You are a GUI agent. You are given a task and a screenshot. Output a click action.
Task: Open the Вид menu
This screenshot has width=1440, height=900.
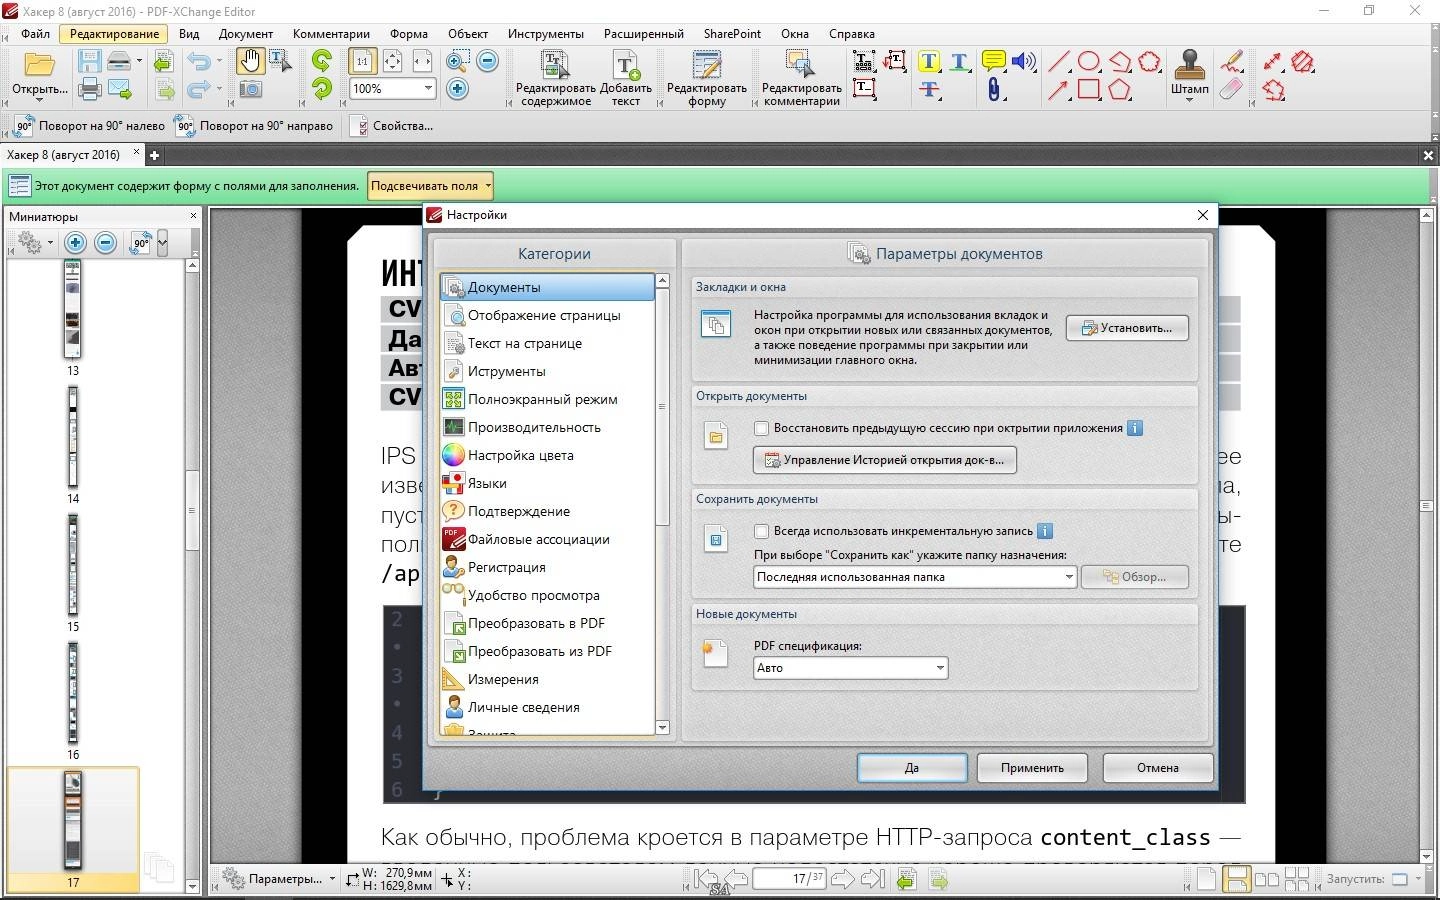(189, 34)
